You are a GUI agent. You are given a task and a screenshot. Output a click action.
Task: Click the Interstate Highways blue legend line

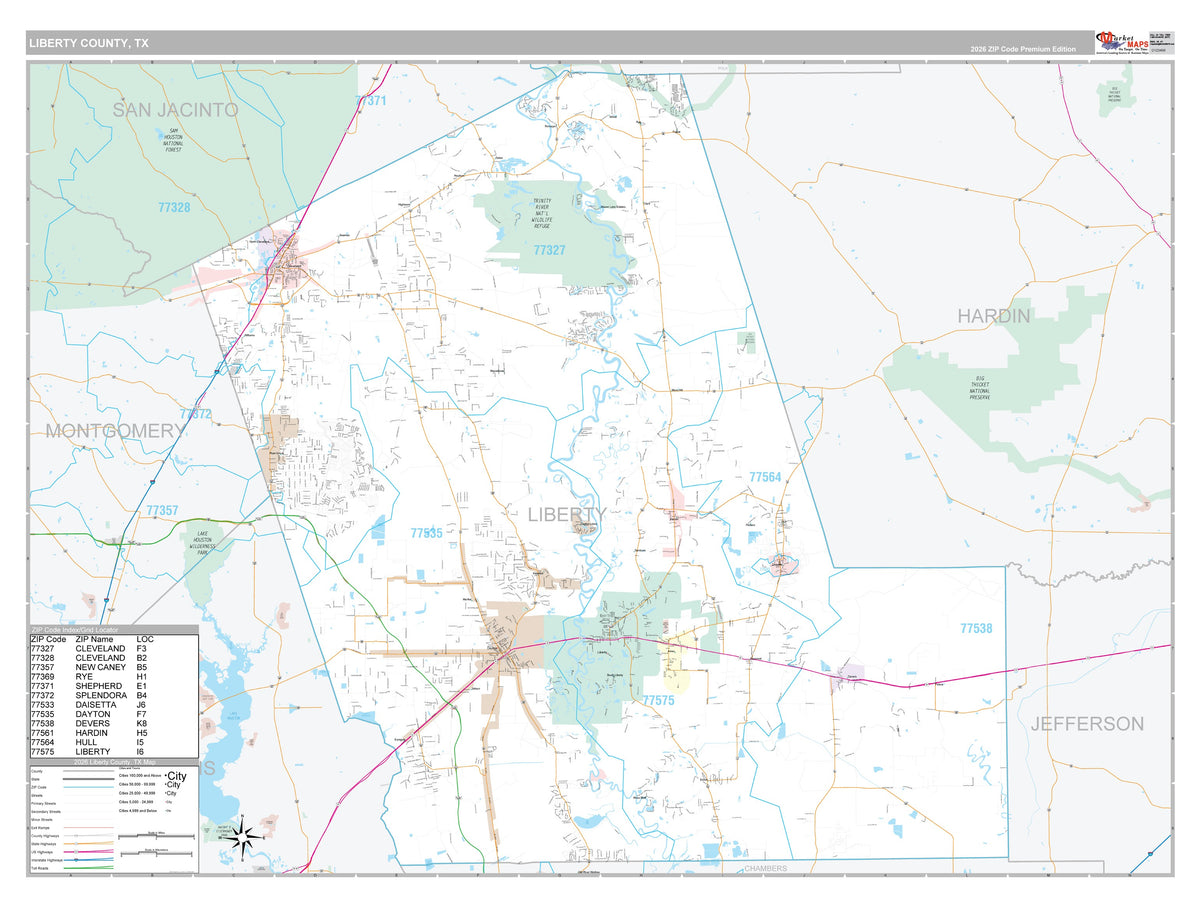[x=89, y=860]
